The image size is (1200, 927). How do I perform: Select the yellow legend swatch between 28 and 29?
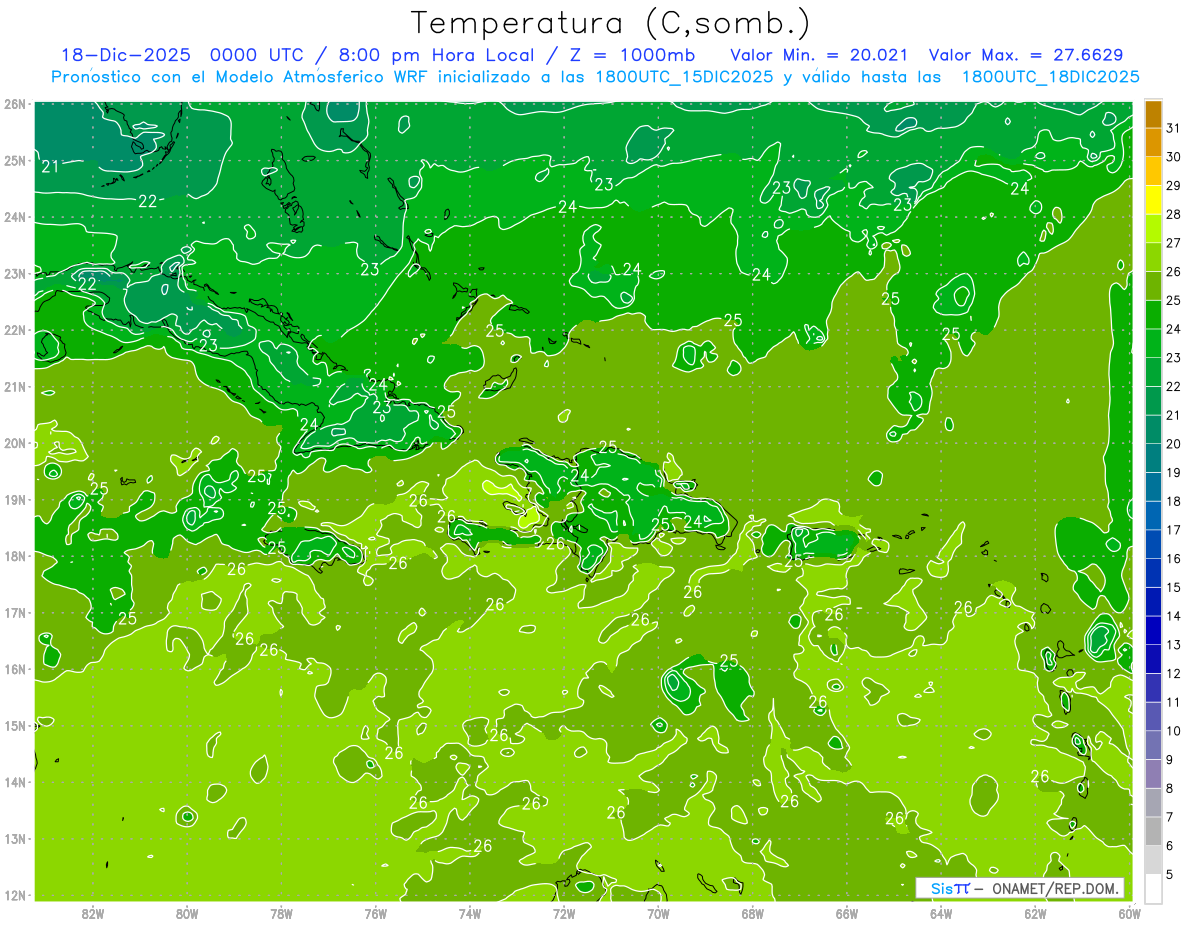(x=1153, y=200)
